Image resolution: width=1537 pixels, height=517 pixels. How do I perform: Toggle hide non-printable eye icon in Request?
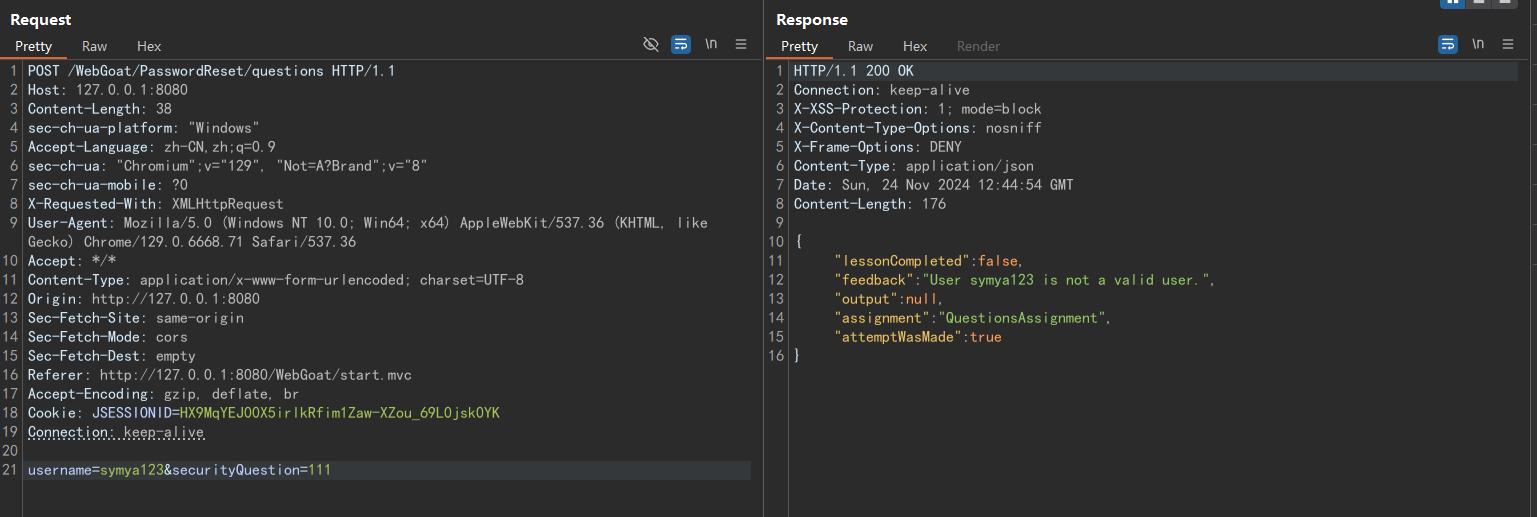[651, 45]
